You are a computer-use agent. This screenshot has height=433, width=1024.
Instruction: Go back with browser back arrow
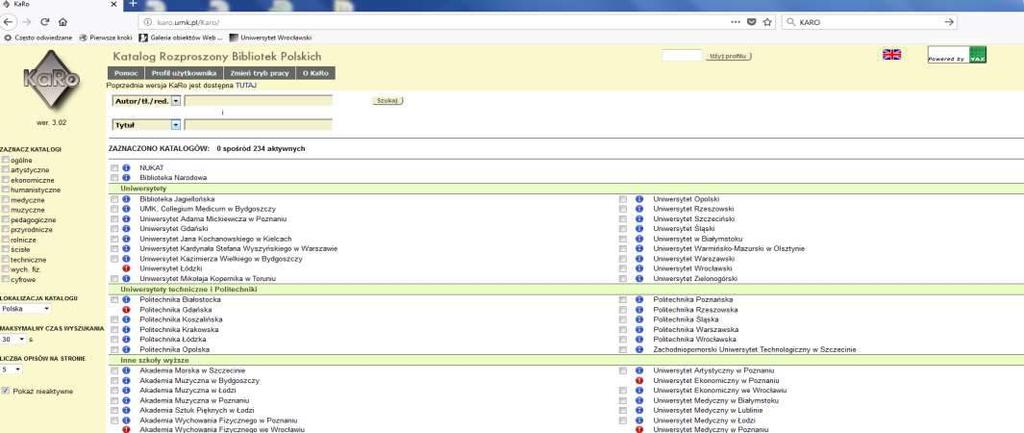click(x=8, y=22)
